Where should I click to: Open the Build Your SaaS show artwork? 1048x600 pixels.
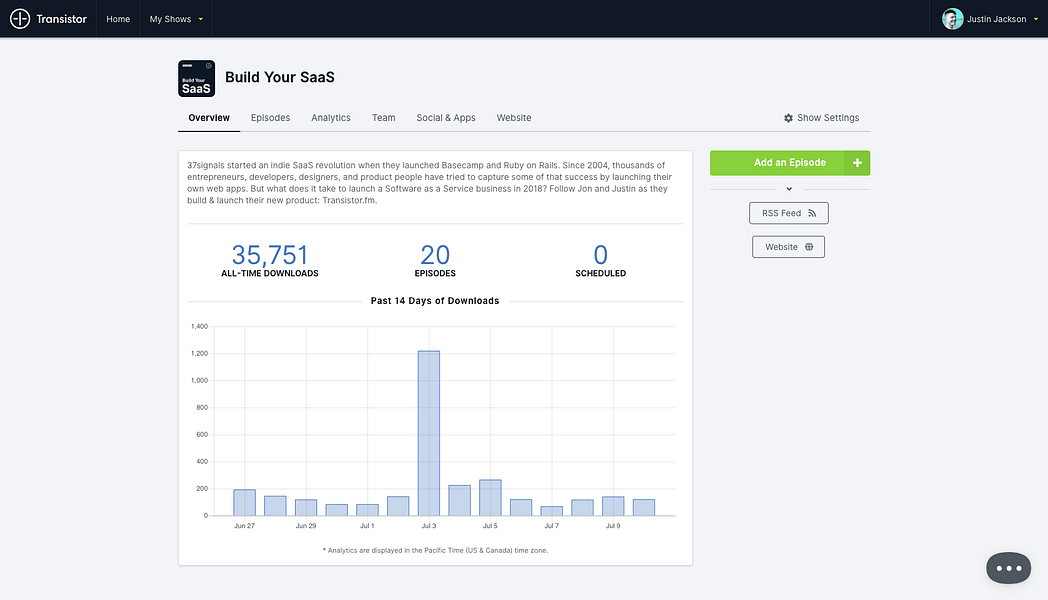click(x=196, y=78)
